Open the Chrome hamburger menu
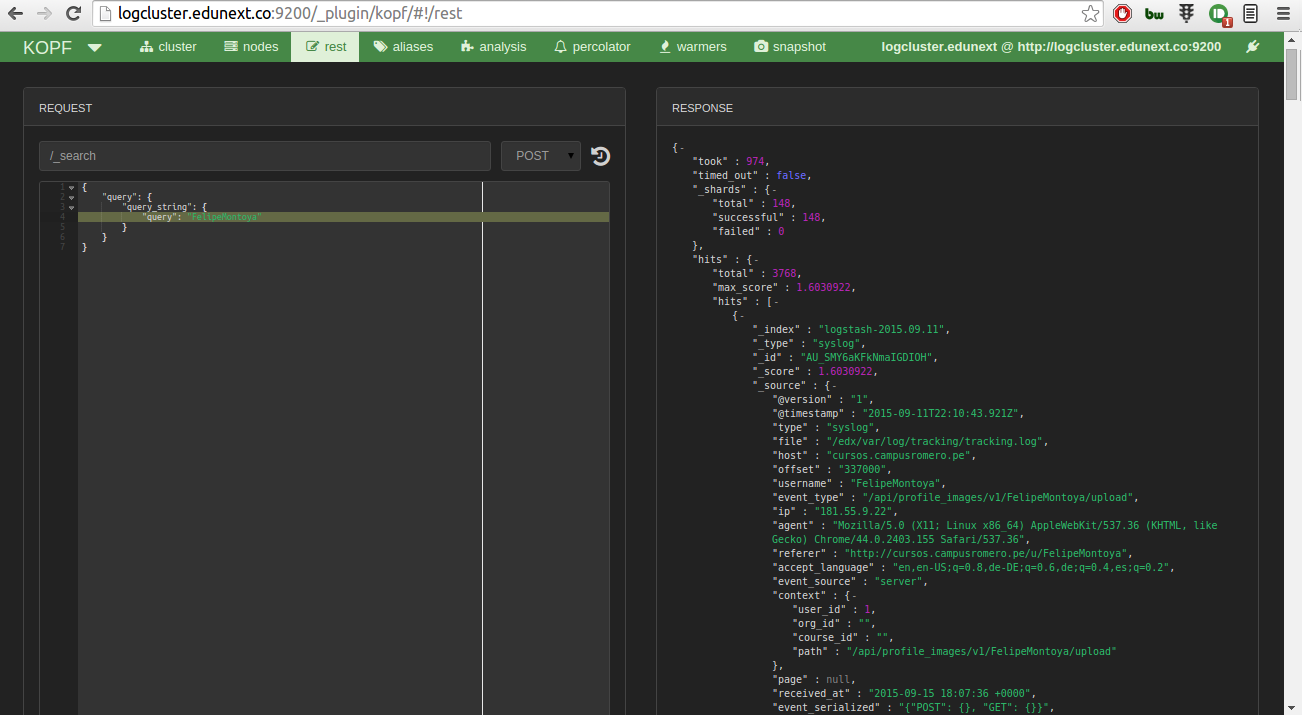The image size is (1302, 720). click(1283, 14)
